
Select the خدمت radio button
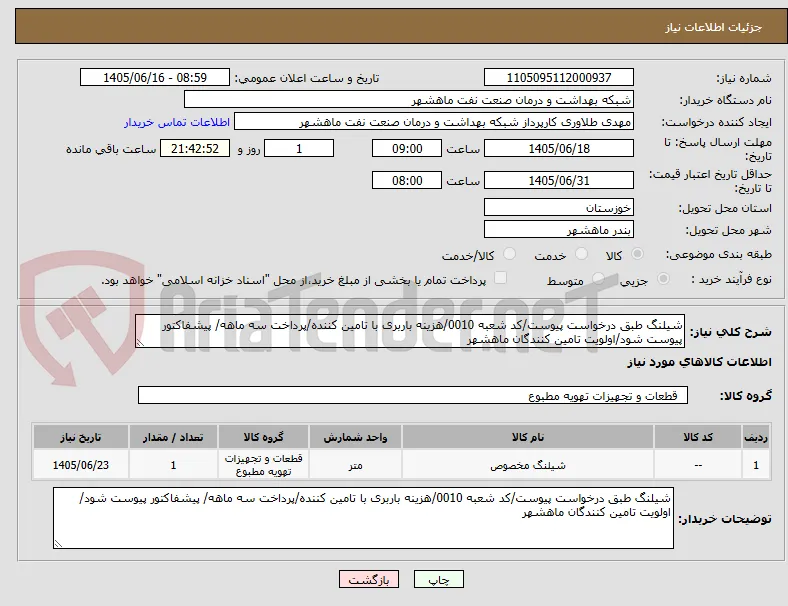coord(581,254)
